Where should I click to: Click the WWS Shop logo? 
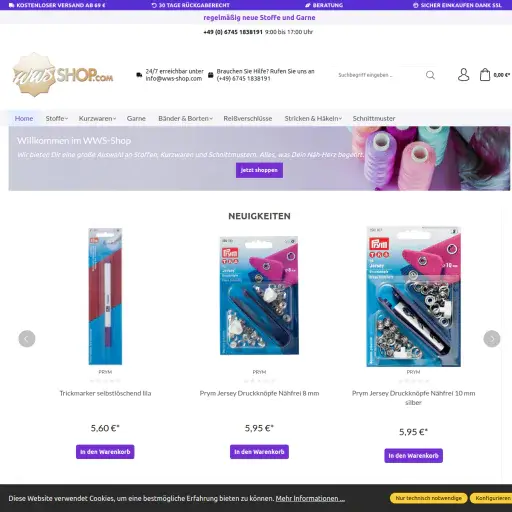pos(63,75)
